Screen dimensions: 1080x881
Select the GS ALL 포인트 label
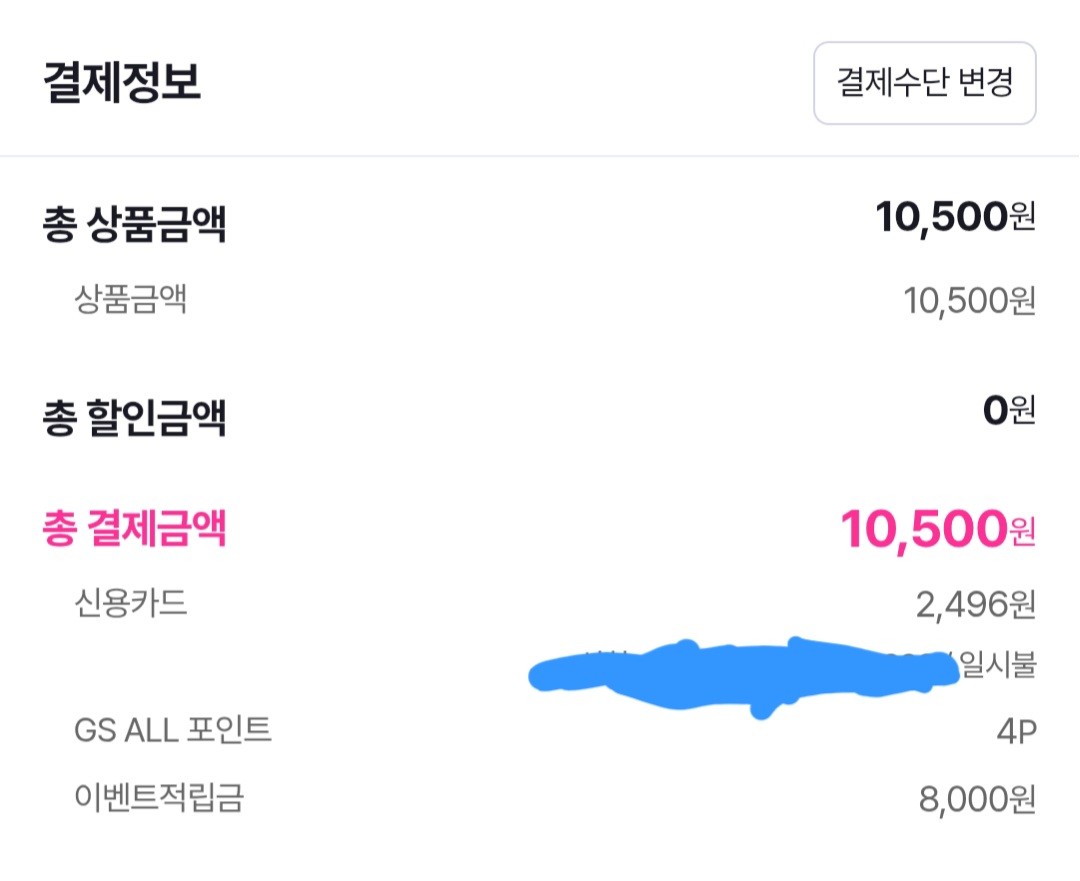coord(172,730)
